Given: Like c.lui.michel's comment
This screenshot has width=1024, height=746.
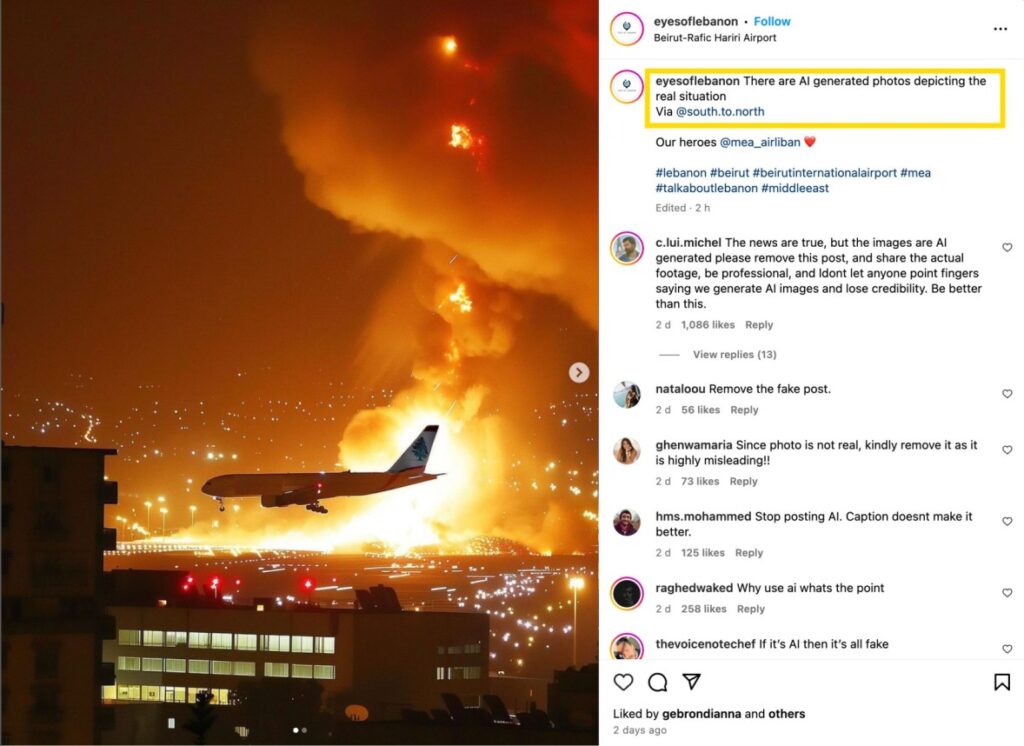Looking at the screenshot, I should 1007,247.
